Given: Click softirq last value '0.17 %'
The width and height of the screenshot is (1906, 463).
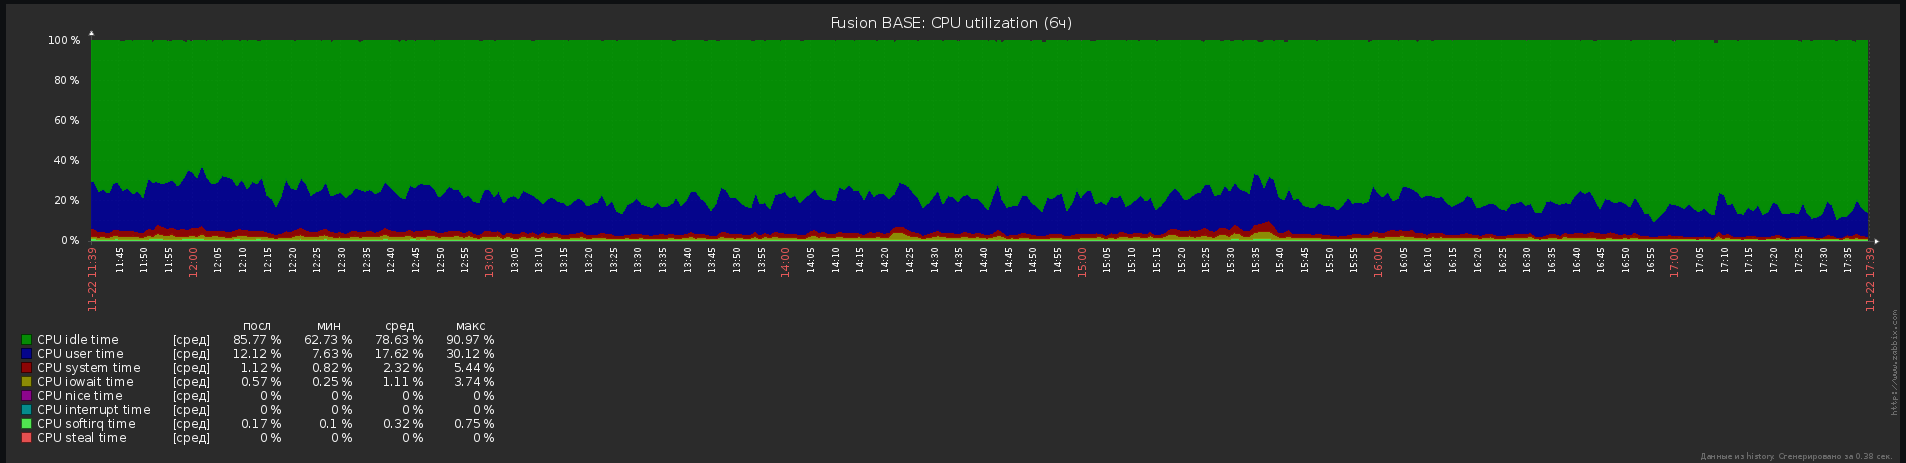Looking at the screenshot, I should tap(261, 424).
